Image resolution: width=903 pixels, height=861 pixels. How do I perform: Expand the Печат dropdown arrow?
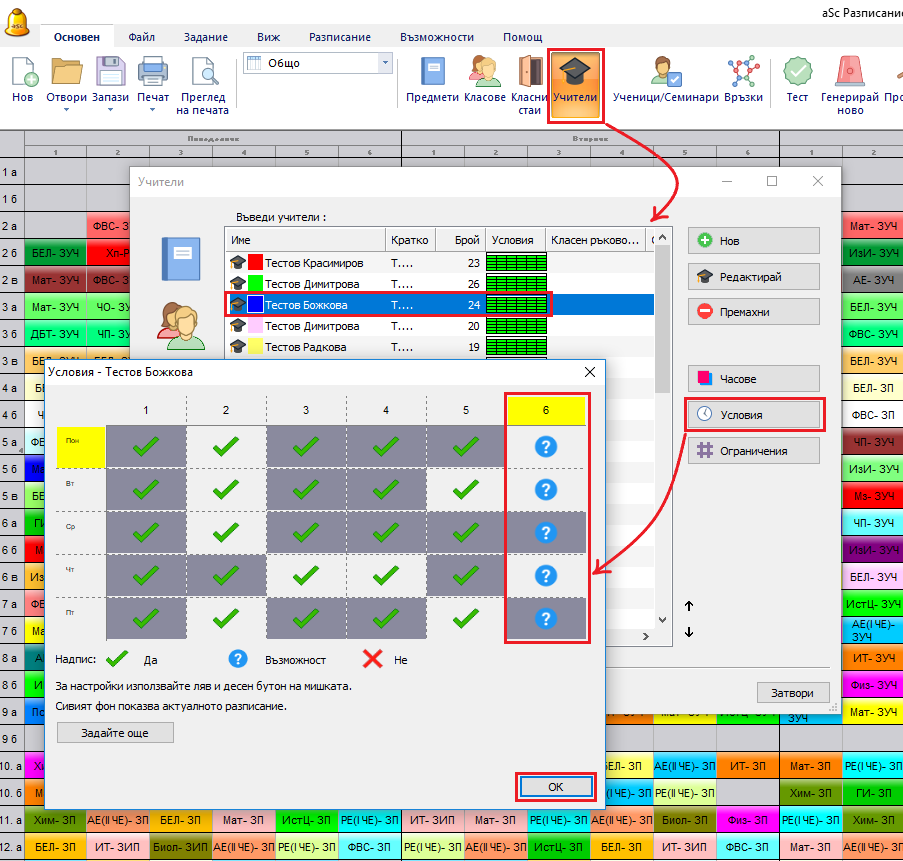pyautogui.click(x=152, y=110)
